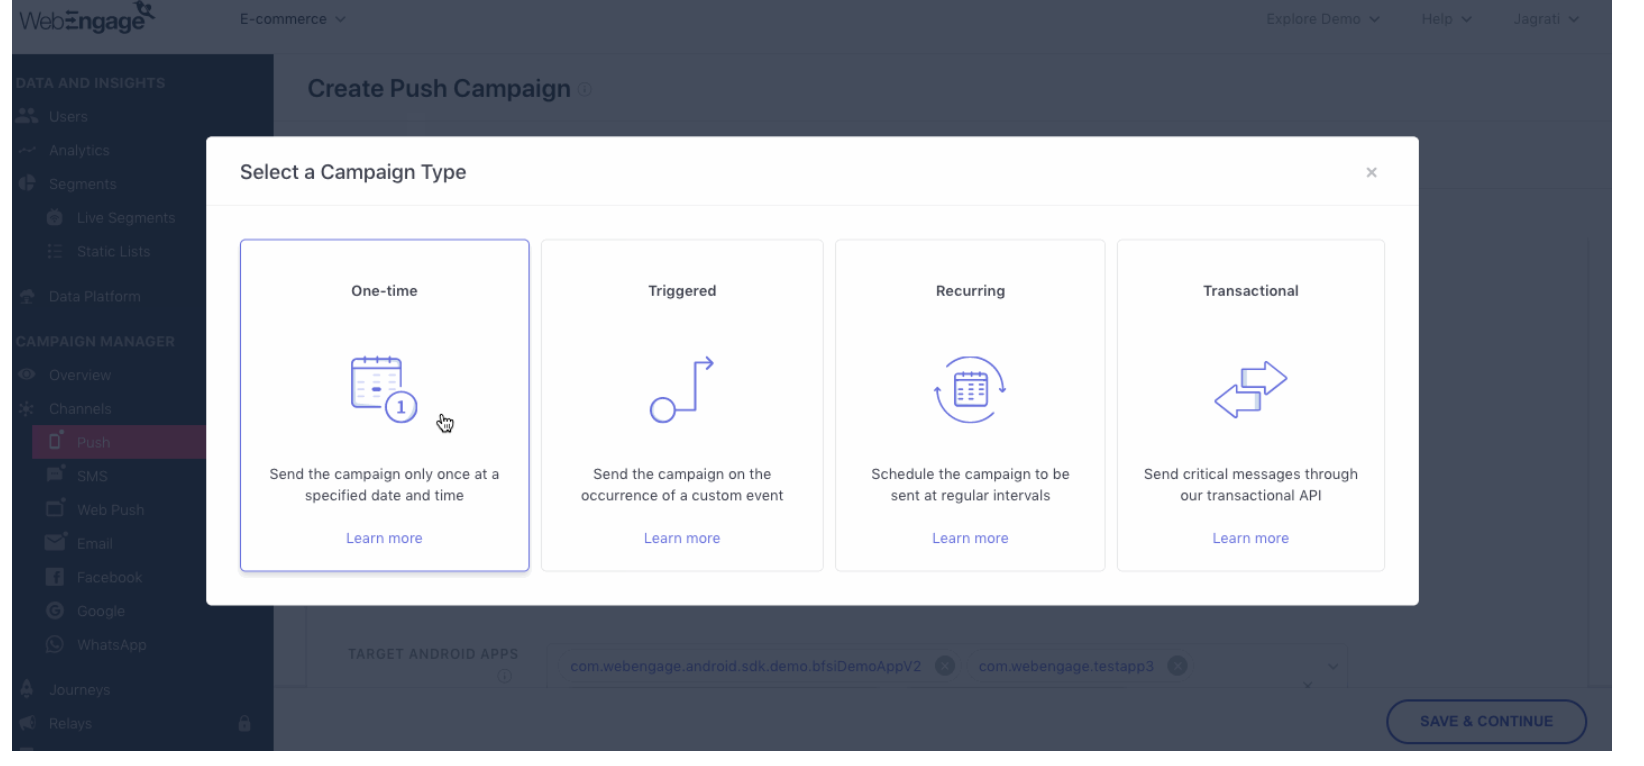Open the Help menu
Image resolution: width=1644 pixels, height=766 pixels.
pos(1446,19)
